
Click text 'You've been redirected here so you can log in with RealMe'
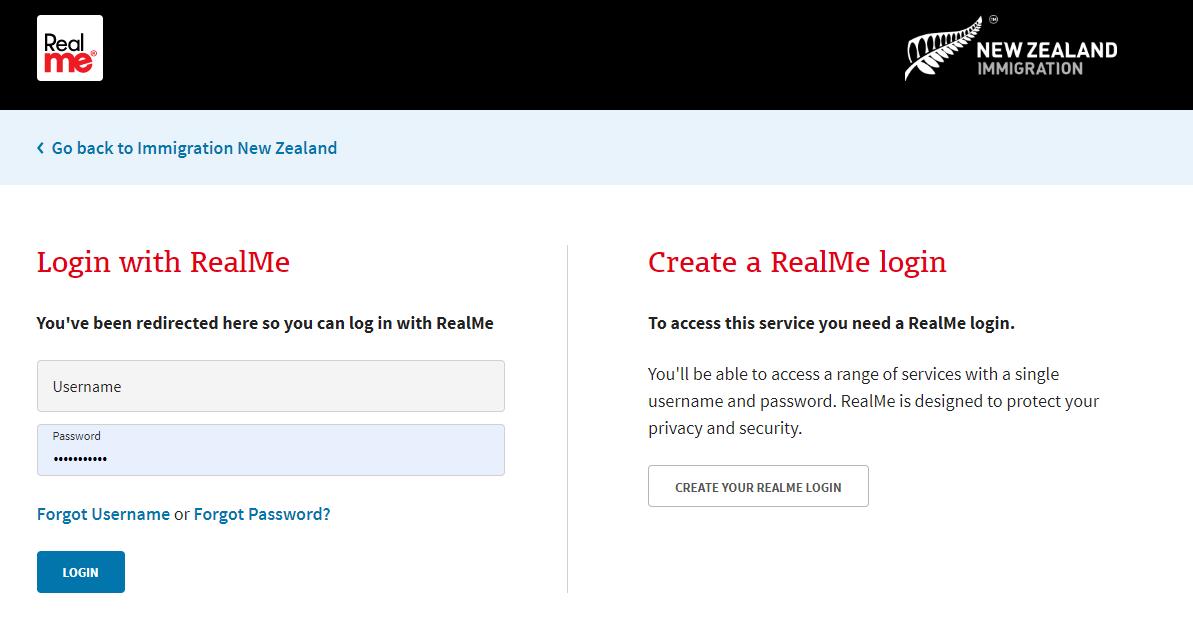tap(265, 323)
